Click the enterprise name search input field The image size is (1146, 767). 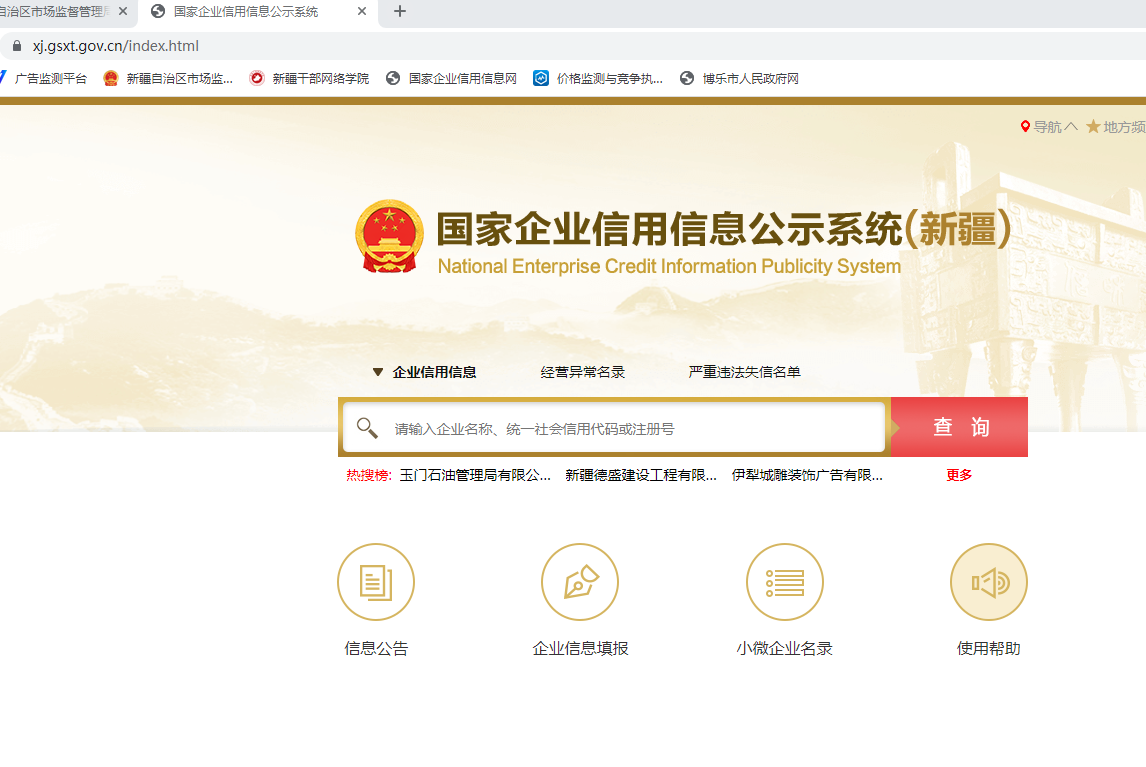pos(635,428)
